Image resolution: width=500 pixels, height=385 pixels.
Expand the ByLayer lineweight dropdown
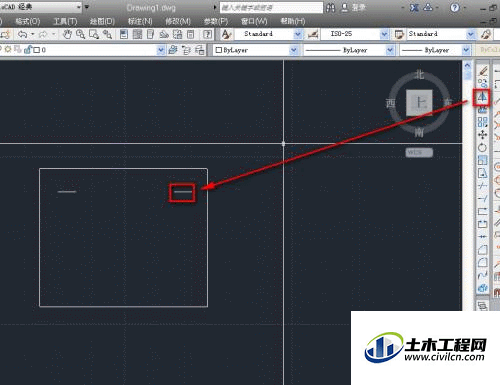click(x=466, y=50)
